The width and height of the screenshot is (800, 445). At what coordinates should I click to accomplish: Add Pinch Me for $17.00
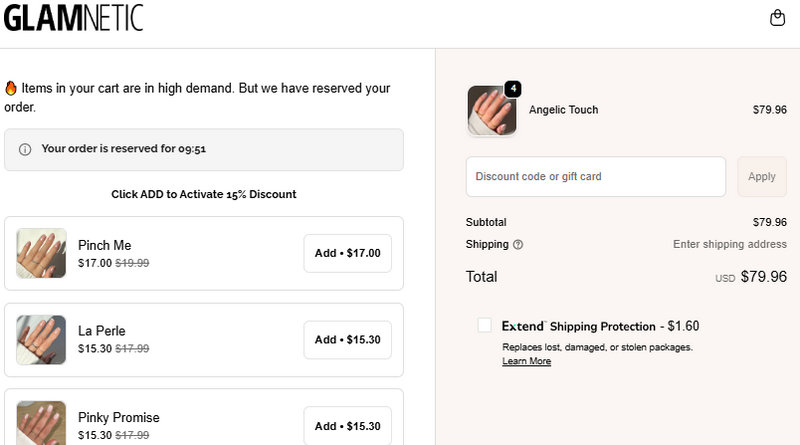pyautogui.click(x=347, y=253)
